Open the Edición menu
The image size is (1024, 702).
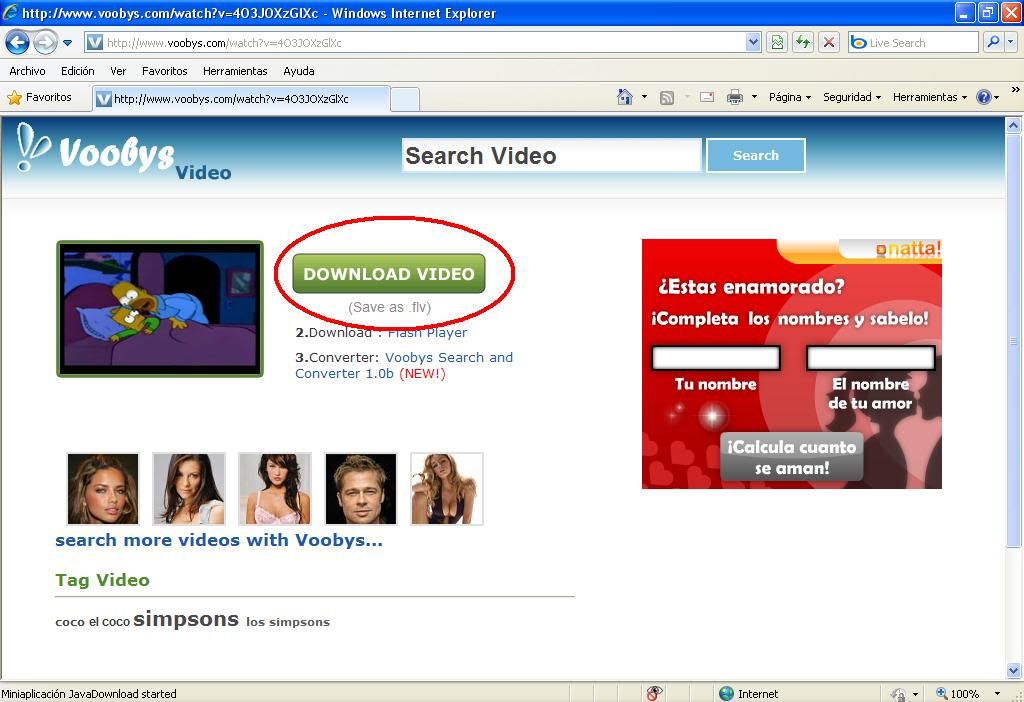click(x=78, y=71)
